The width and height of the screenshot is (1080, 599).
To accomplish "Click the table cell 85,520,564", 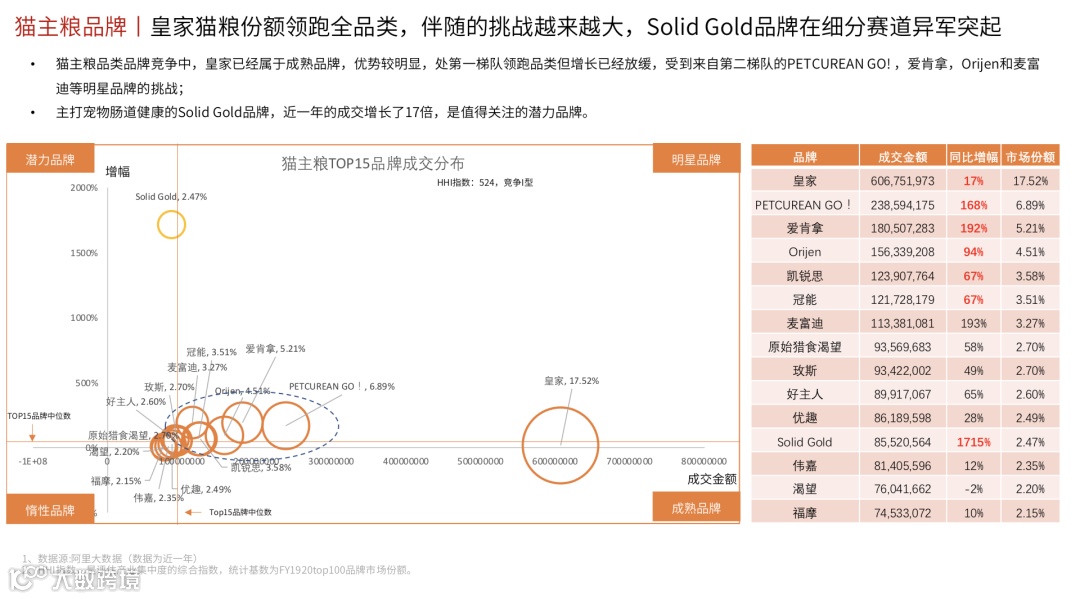I will (x=902, y=442).
